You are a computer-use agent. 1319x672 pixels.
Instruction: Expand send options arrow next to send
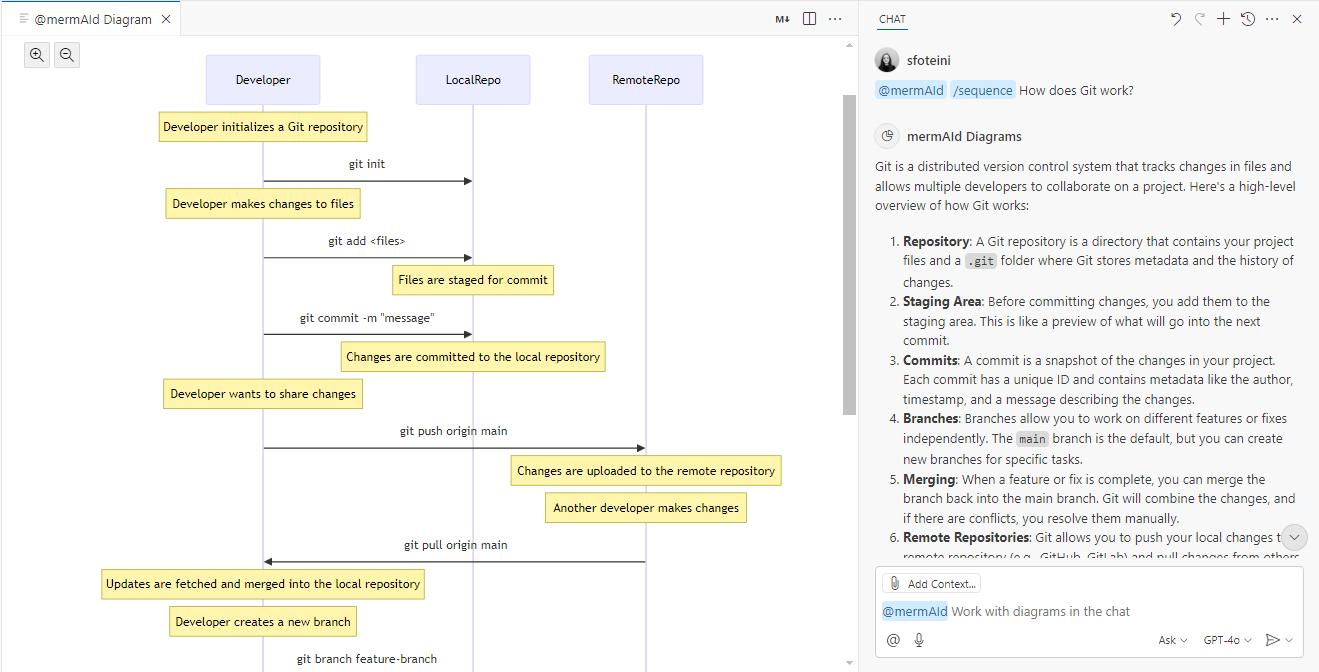click(x=1289, y=640)
